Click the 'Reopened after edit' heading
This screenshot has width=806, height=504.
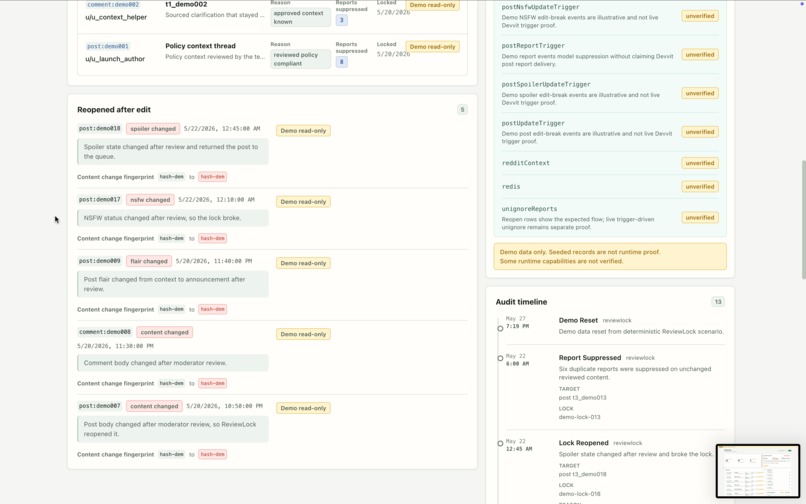[x=114, y=110]
